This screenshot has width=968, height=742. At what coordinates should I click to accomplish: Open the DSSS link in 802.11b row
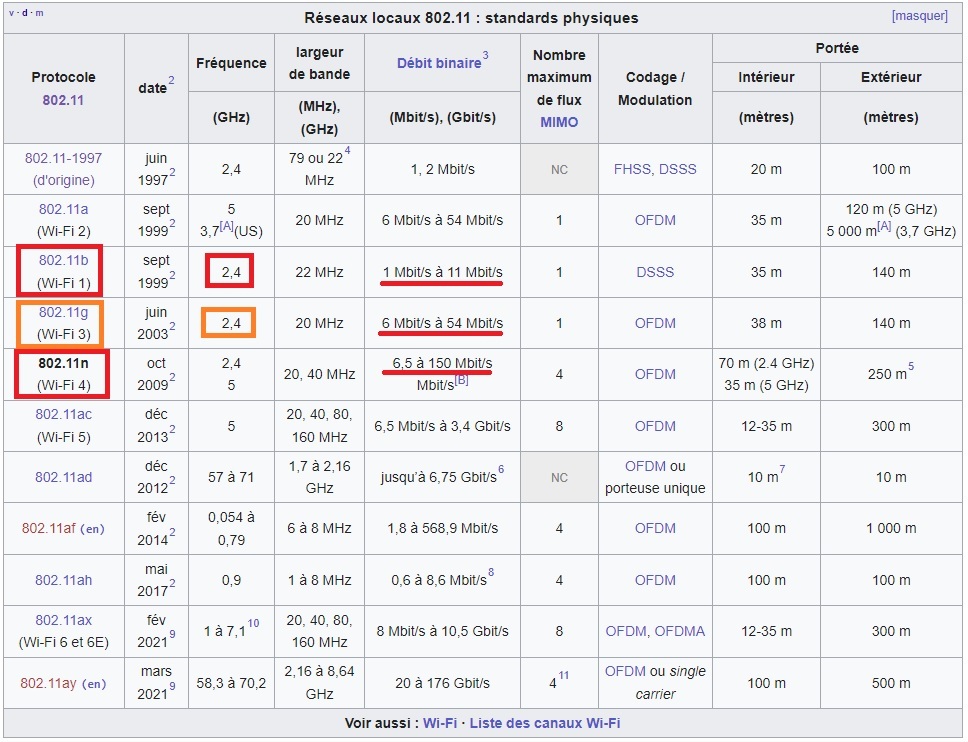point(655,272)
